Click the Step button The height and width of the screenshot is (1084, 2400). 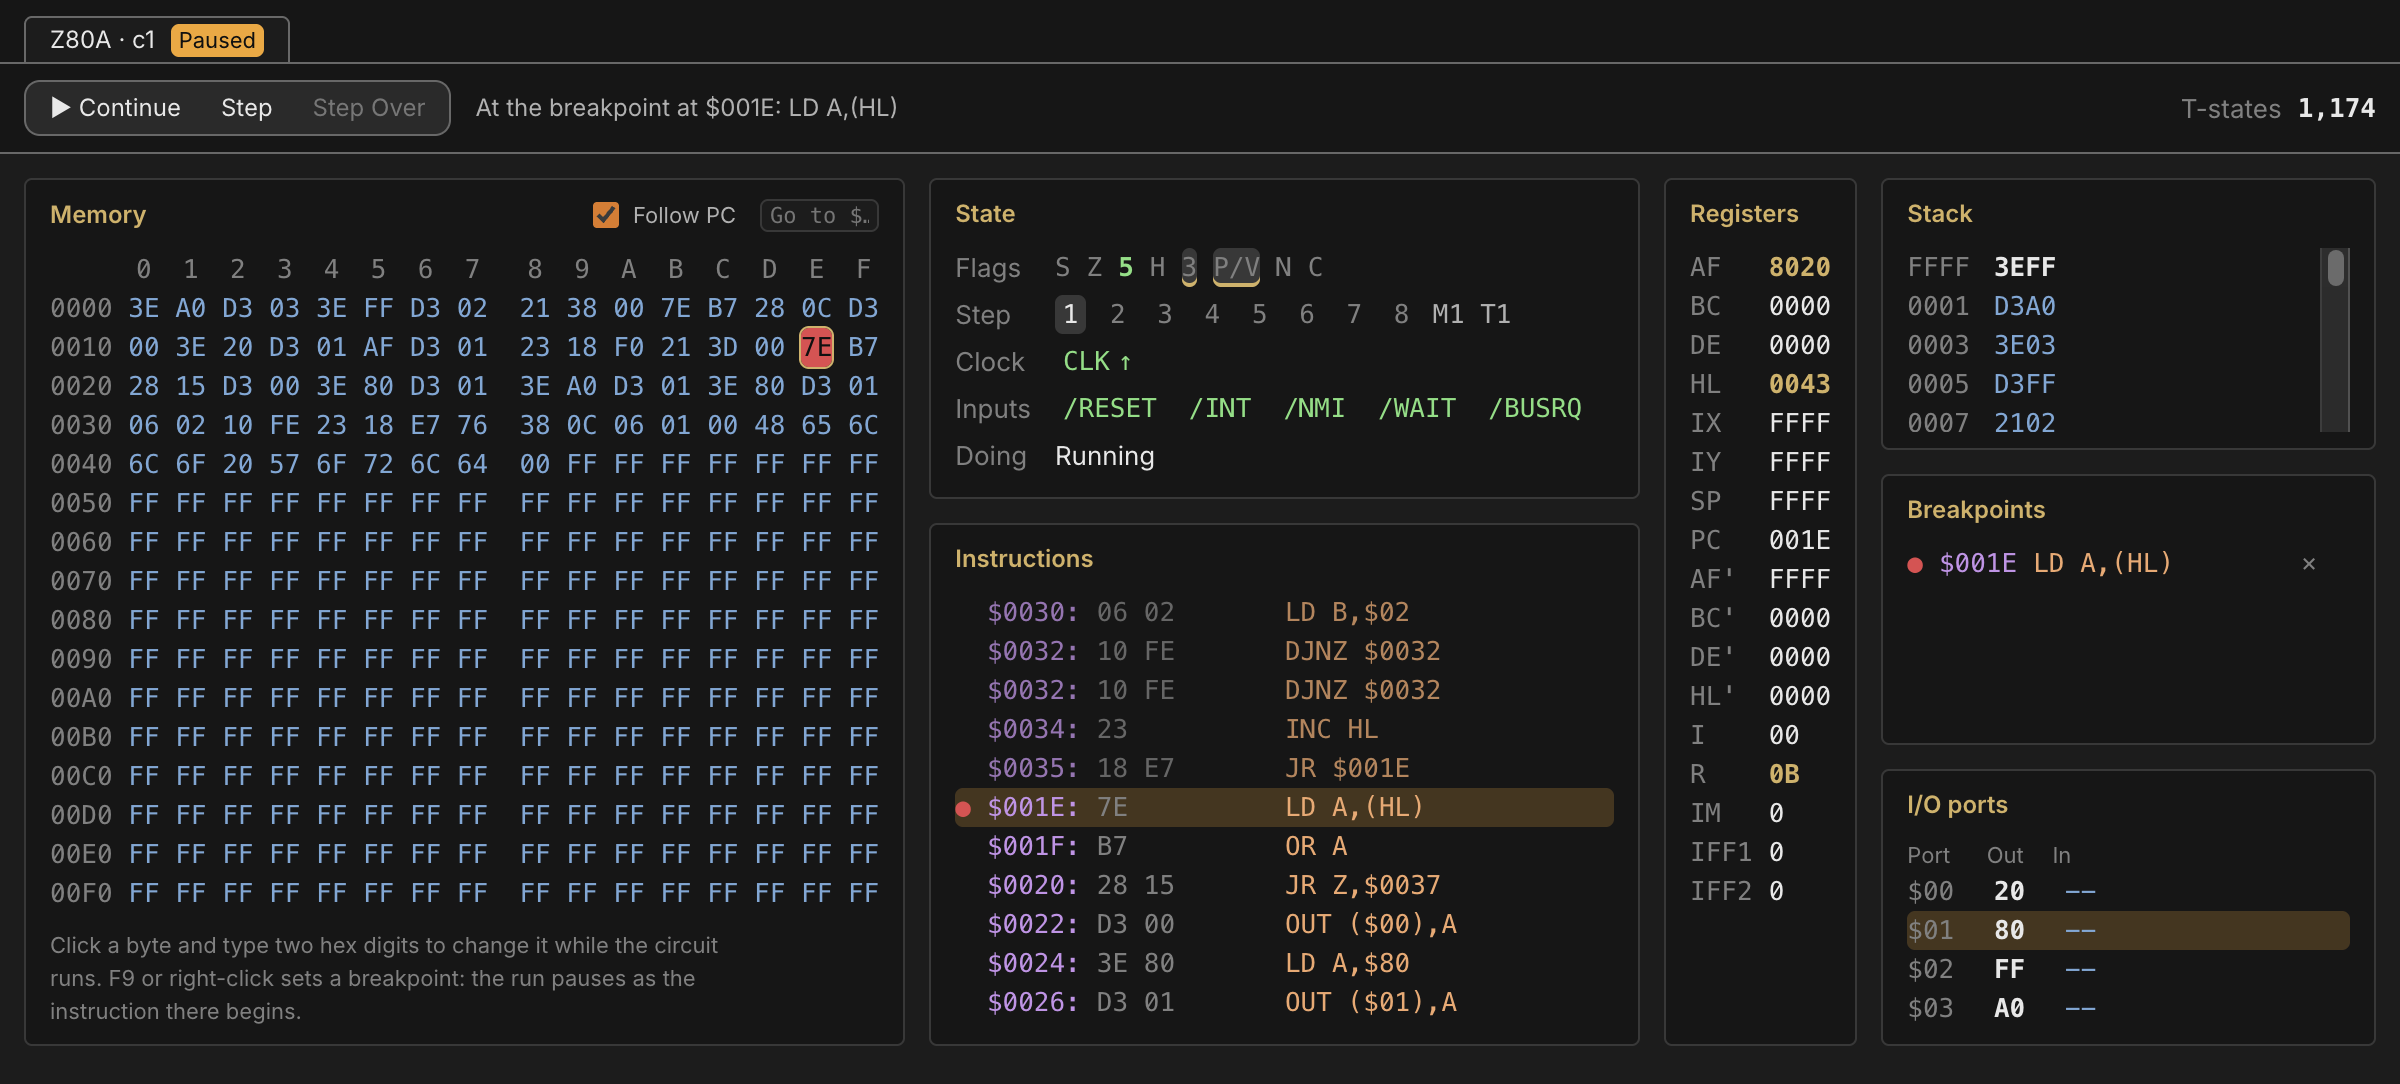point(246,108)
